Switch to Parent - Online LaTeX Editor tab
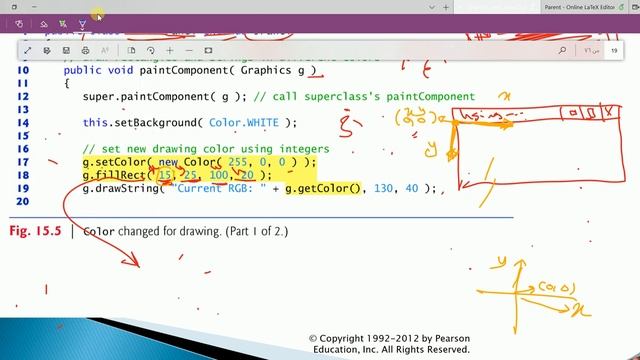 tap(584, 7)
